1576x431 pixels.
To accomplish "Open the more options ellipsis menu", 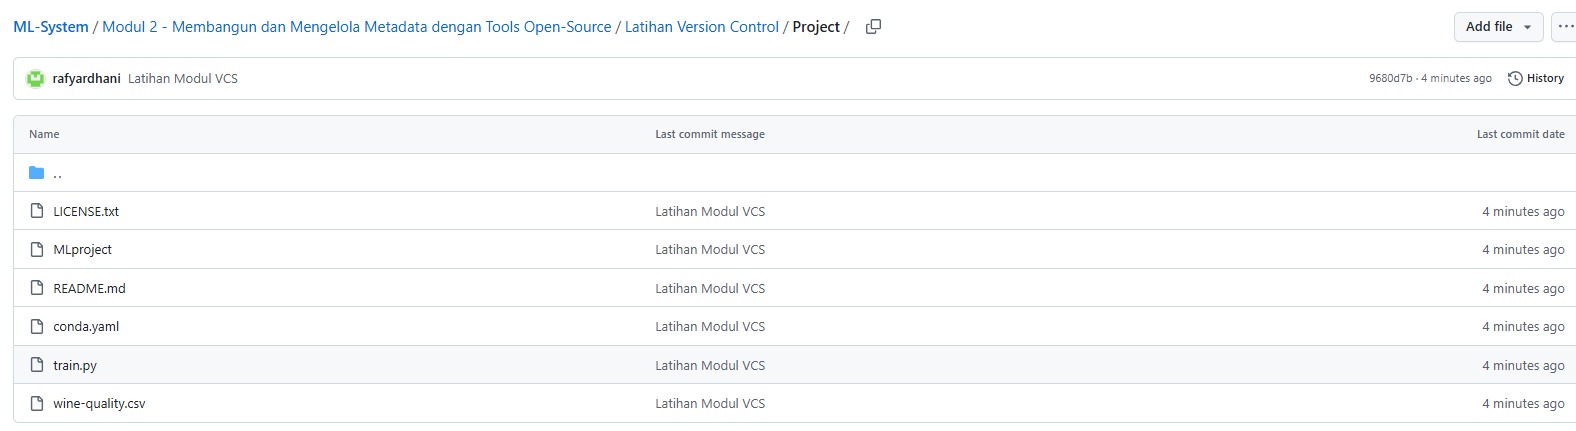I will (x=1565, y=27).
